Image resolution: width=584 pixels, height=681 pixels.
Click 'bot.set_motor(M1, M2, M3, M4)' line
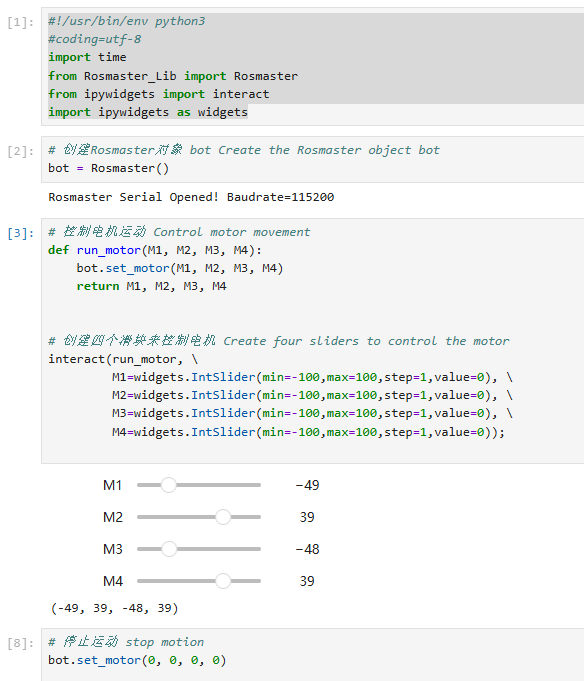click(180, 268)
